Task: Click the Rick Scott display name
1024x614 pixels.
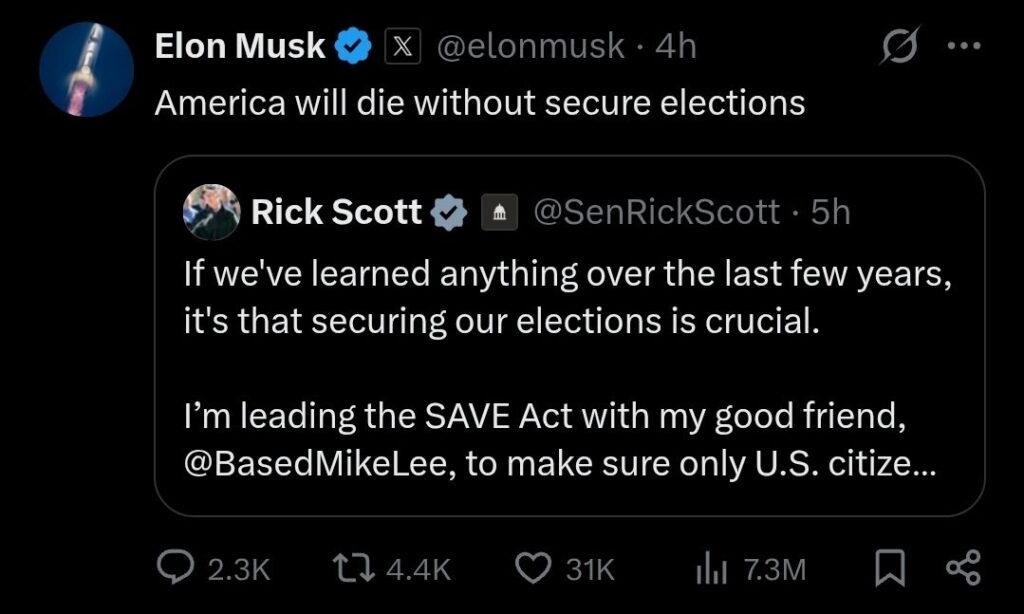Action: (x=336, y=211)
